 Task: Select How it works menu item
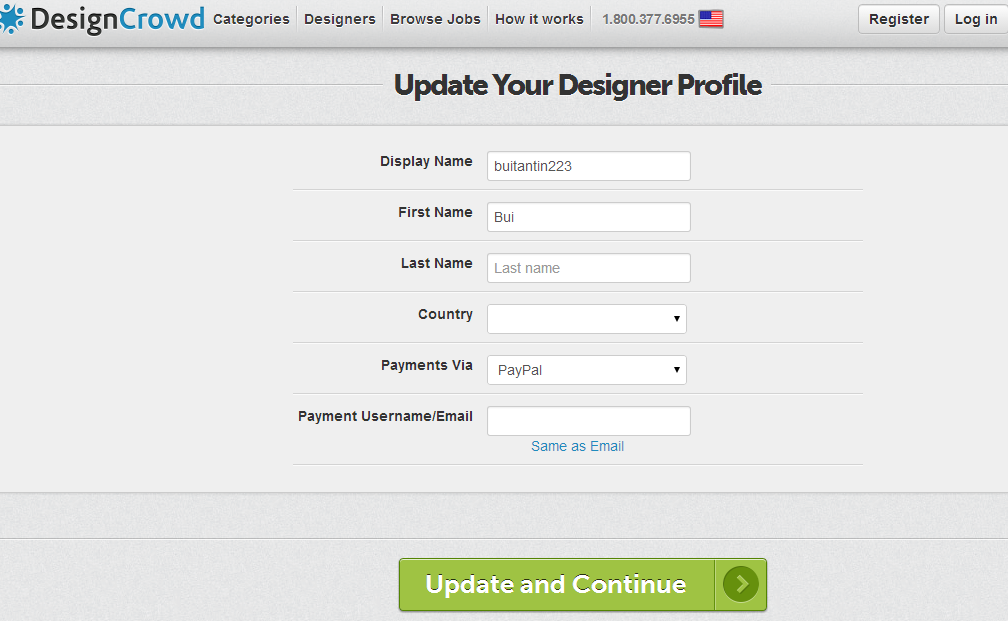(x=539, y=19)
